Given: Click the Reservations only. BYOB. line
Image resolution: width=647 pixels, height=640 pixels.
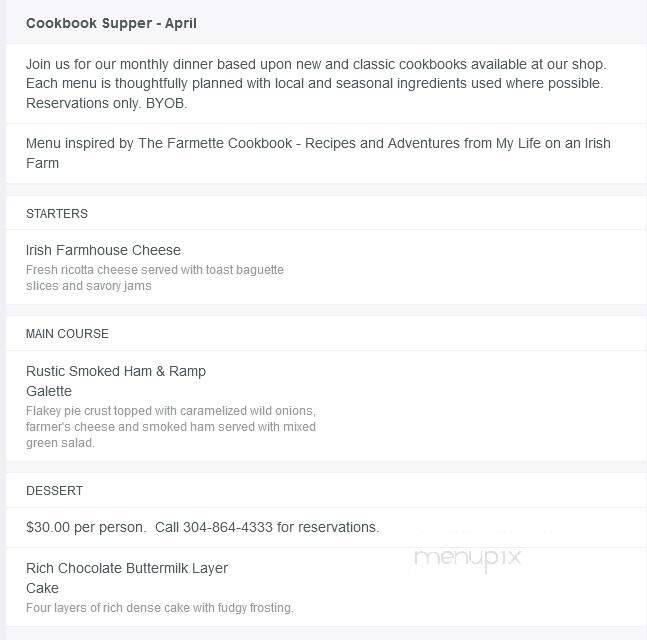Looking at the screenshot, I should click(106, 103).
